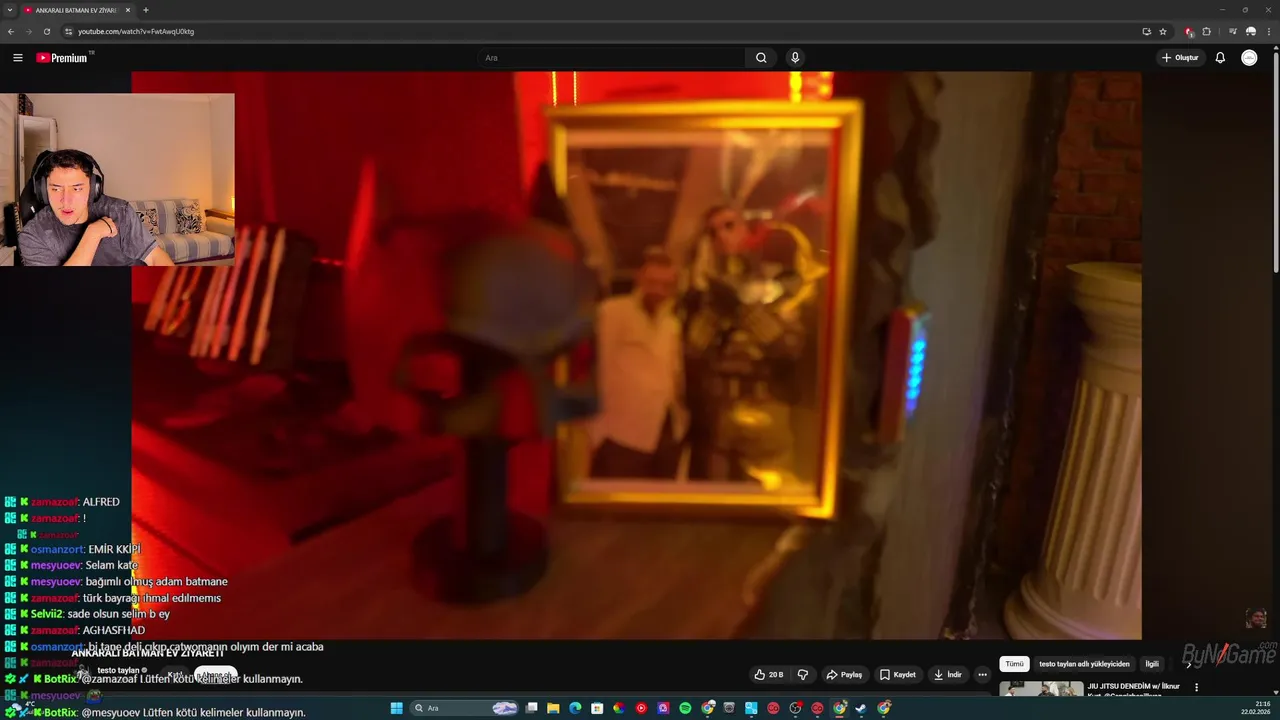The height and width of the screenshot is (720, 1280).
Task: Select the ANKARALI BATMAN EV ZİYARETİ tab
Action: 77,10
